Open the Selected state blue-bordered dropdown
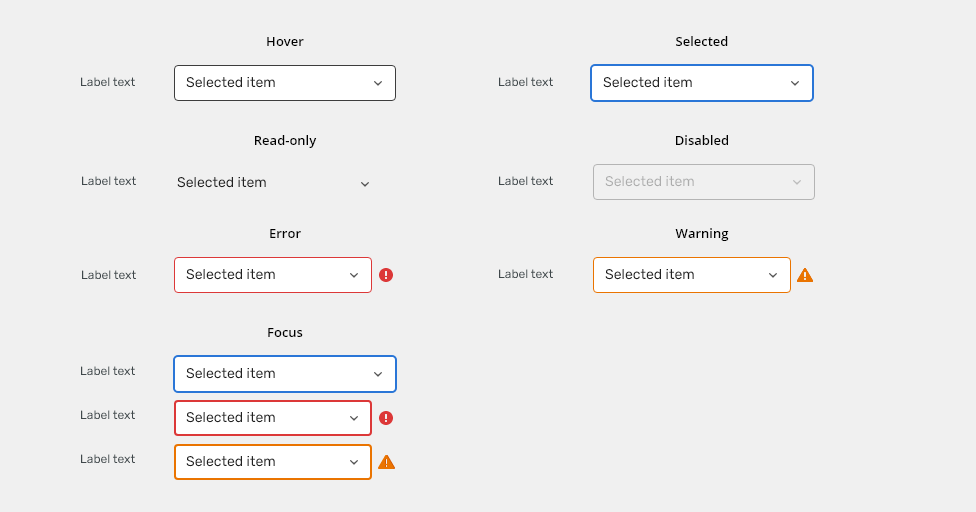The height and width of the screenshot is (512, 976). 702,83
